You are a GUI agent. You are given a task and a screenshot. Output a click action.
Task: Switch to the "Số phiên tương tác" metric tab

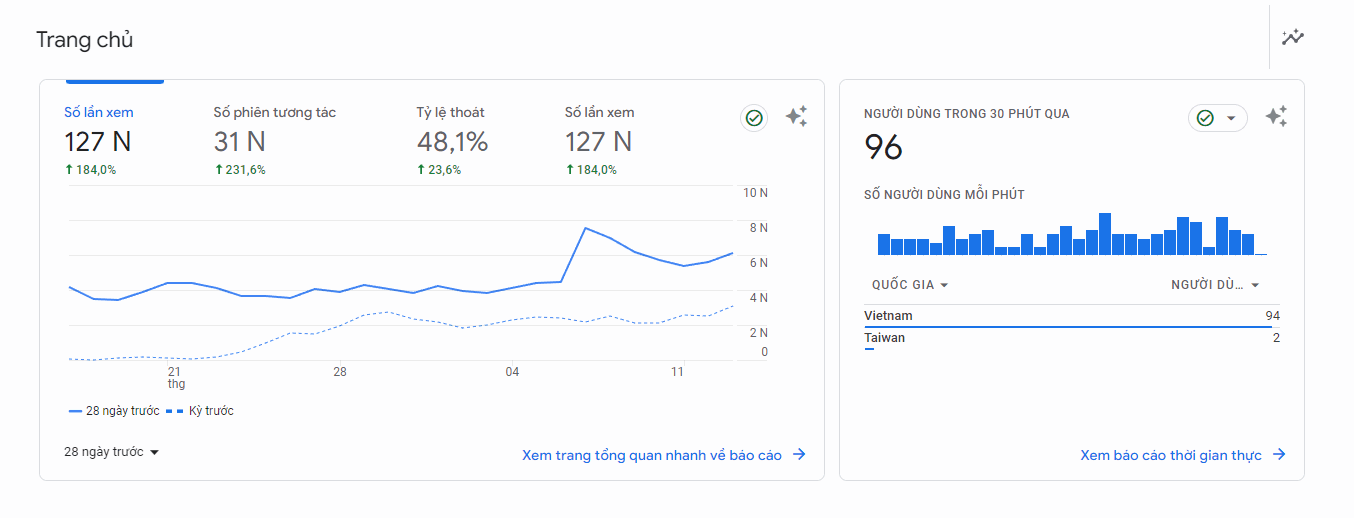click(x=274, y=140)
